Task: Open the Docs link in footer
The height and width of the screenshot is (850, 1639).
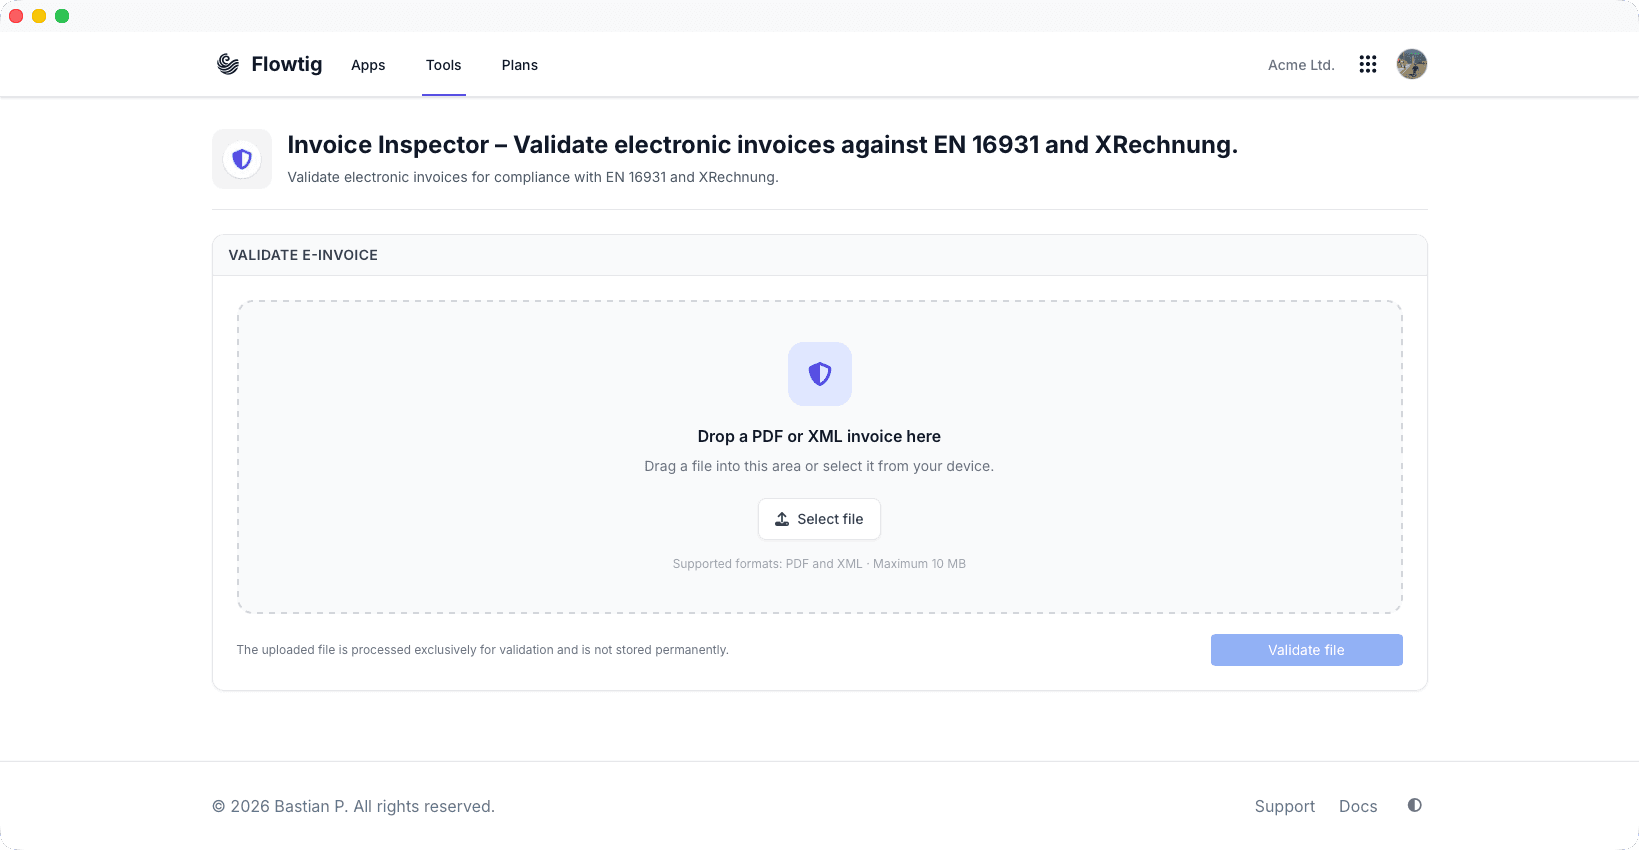Action: coord(1358,806)
